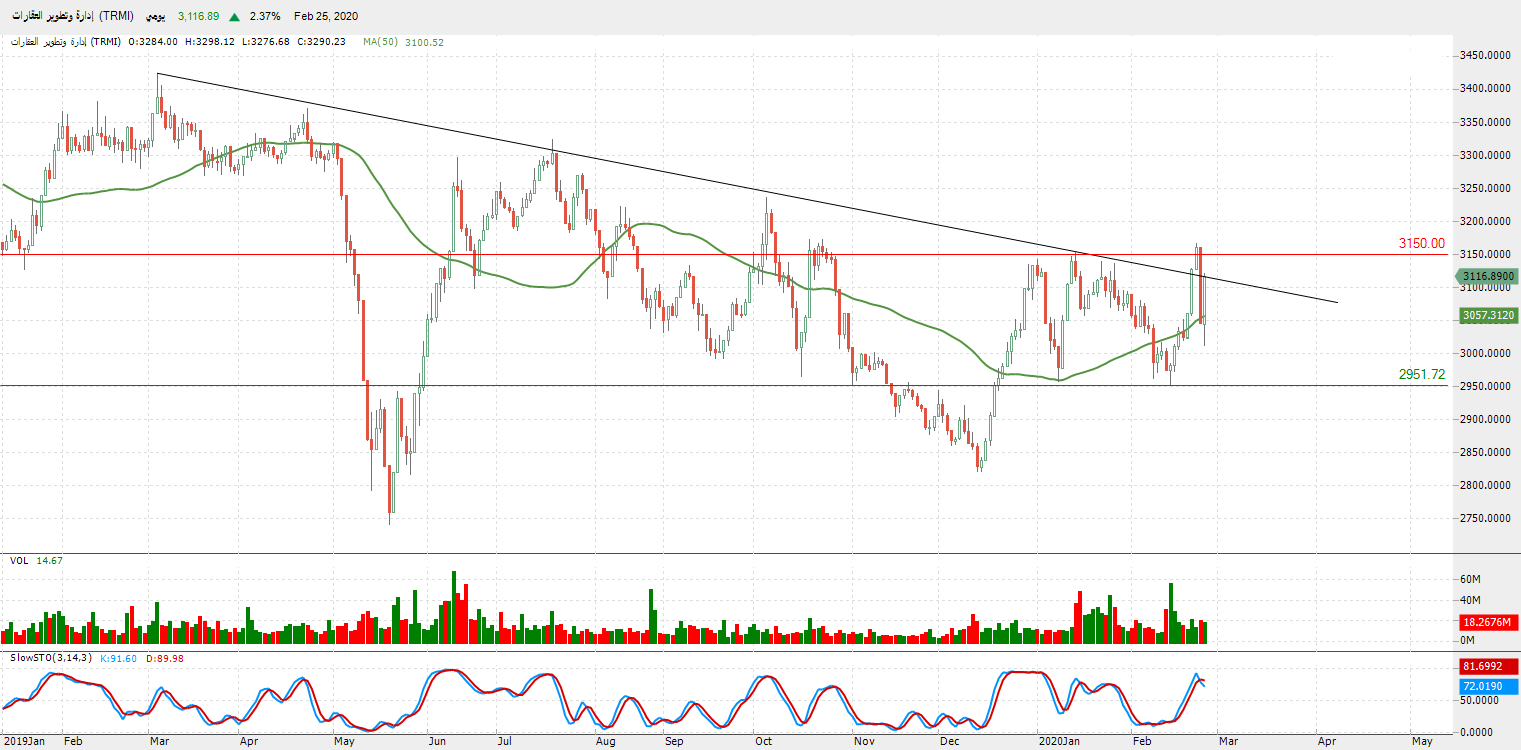
Task: Click the Nov label on the time axis
Action: (x=864, y=742)
